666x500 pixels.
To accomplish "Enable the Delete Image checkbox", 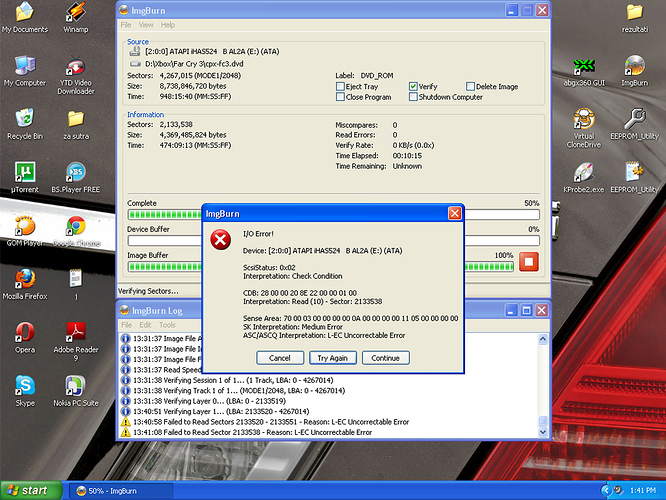I will pyautogui.click(x=470, y=86).
